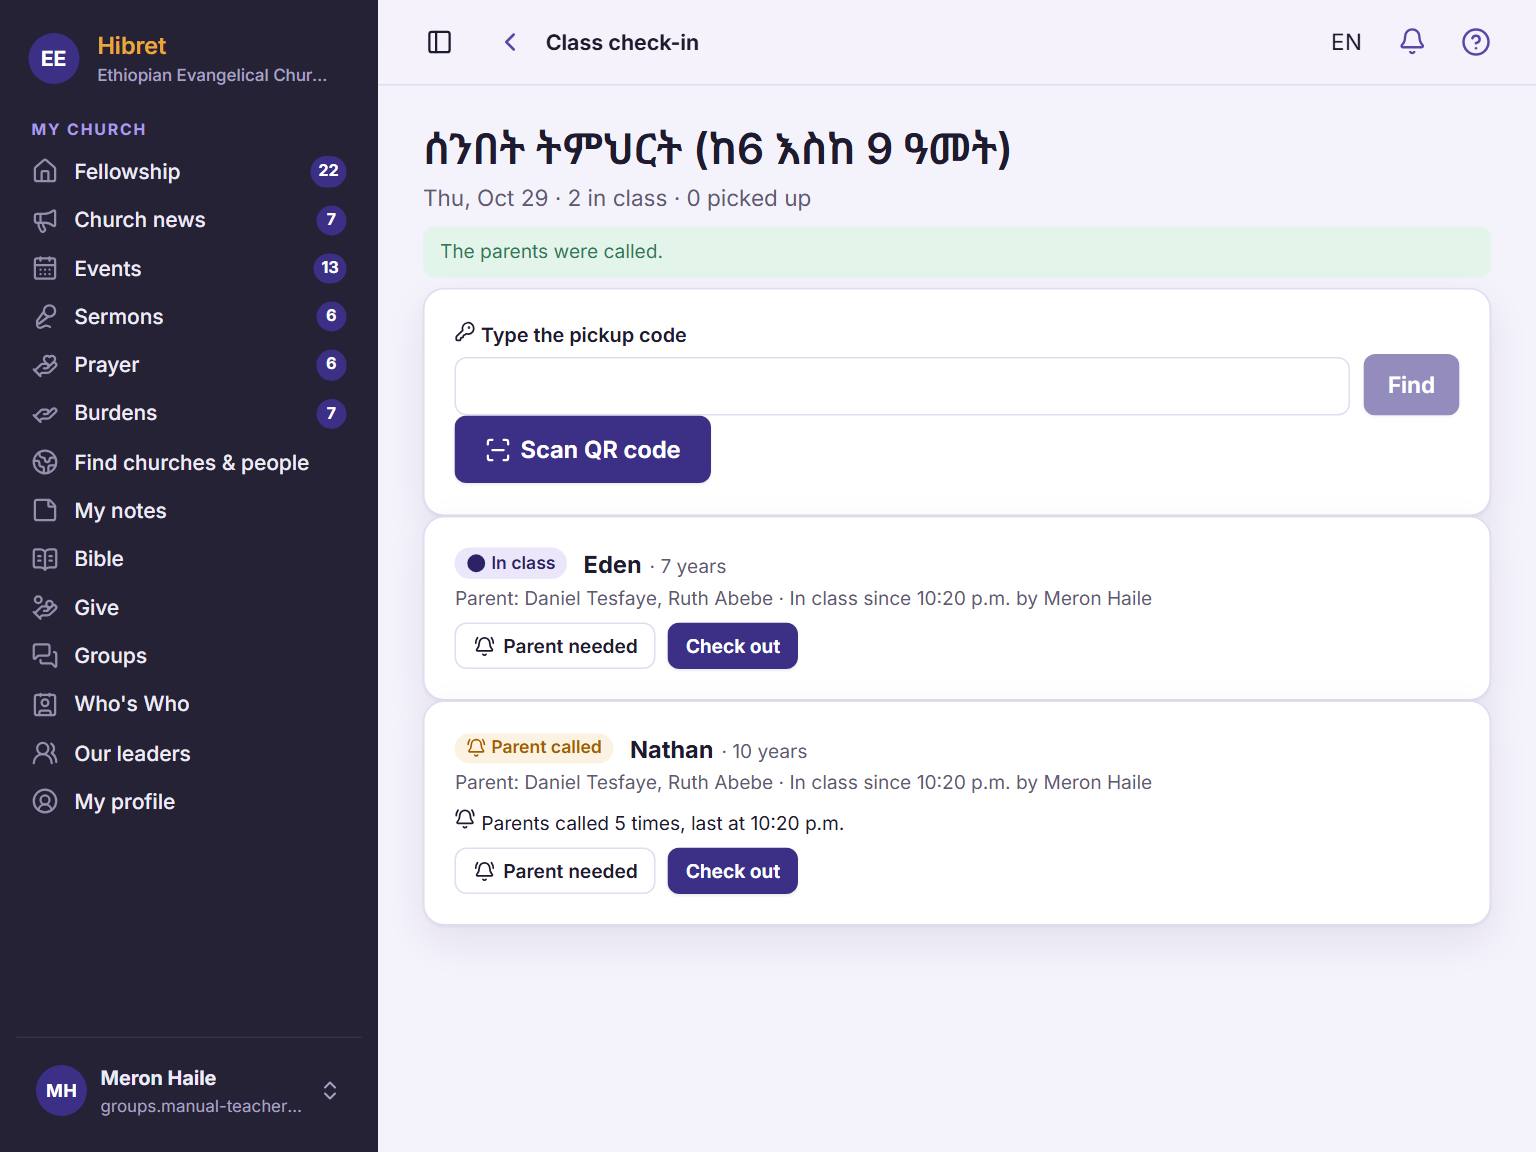Go to Events in the sidebar
This screenshot has height=1152, width=1536.
click(x=189, y=268)
